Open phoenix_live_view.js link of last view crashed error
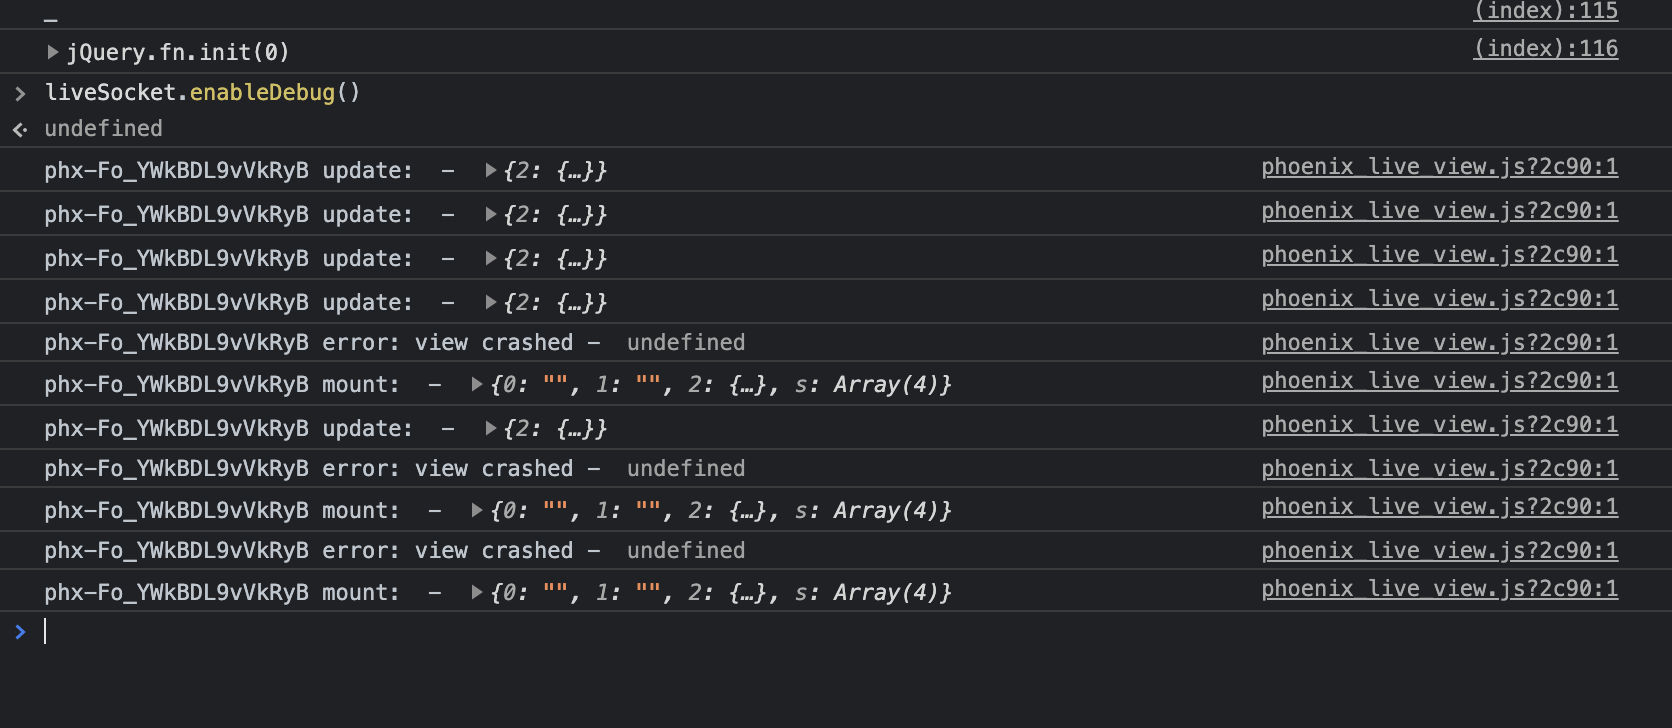 pos(1440,551)
